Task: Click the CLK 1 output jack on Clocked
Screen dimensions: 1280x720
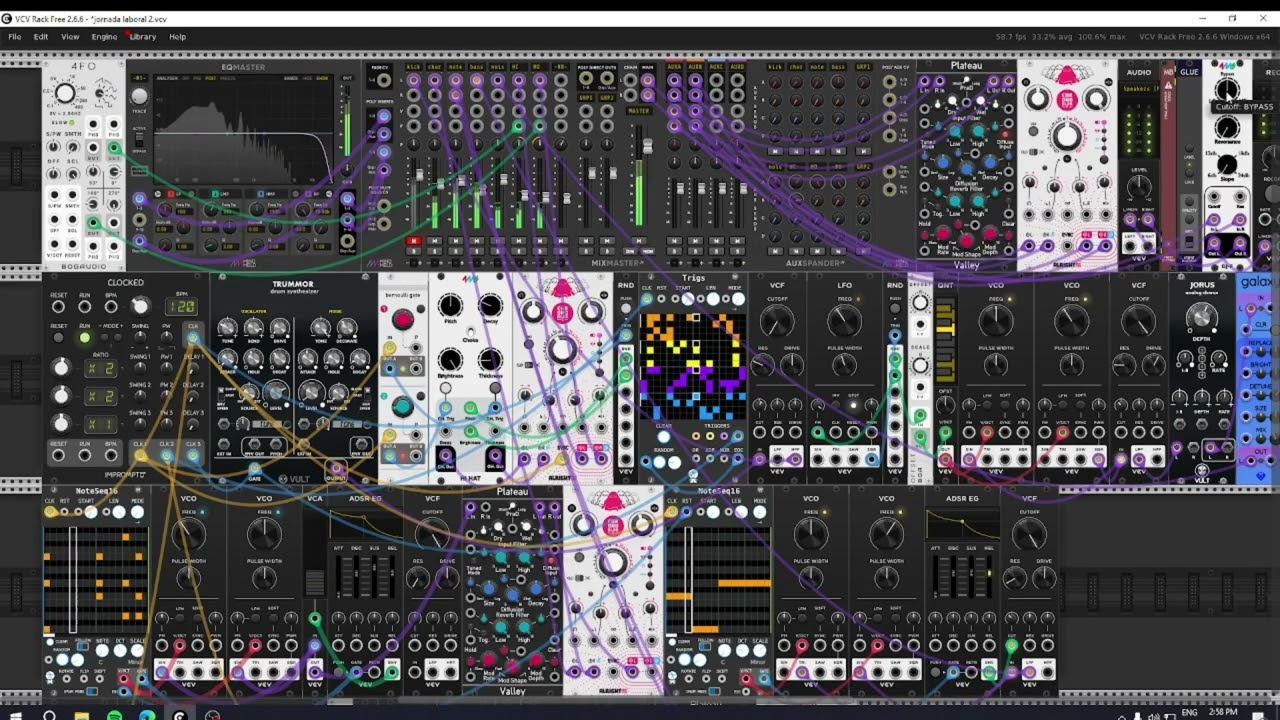Action: click(141, 456)
